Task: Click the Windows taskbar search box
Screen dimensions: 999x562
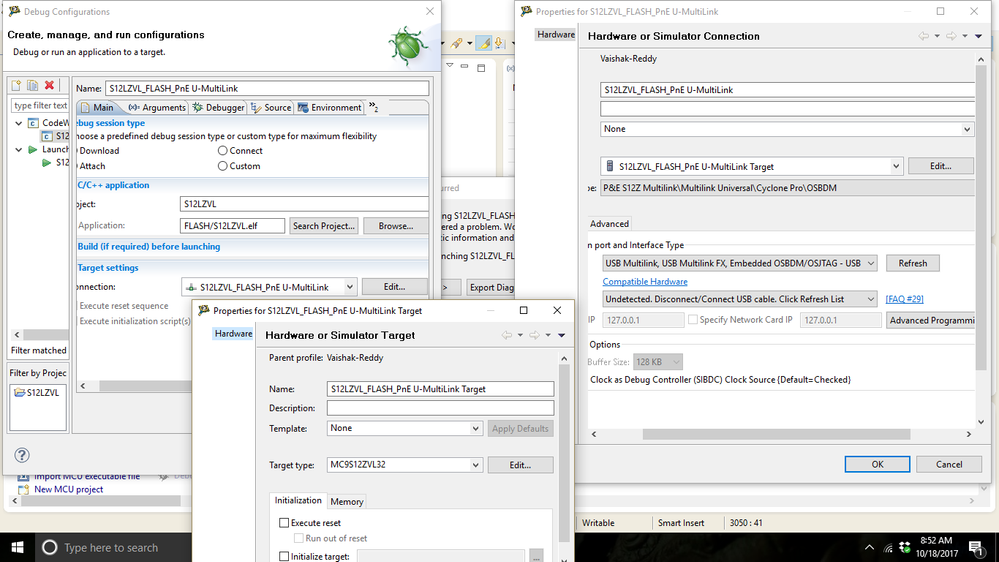Action: (111, 547)
